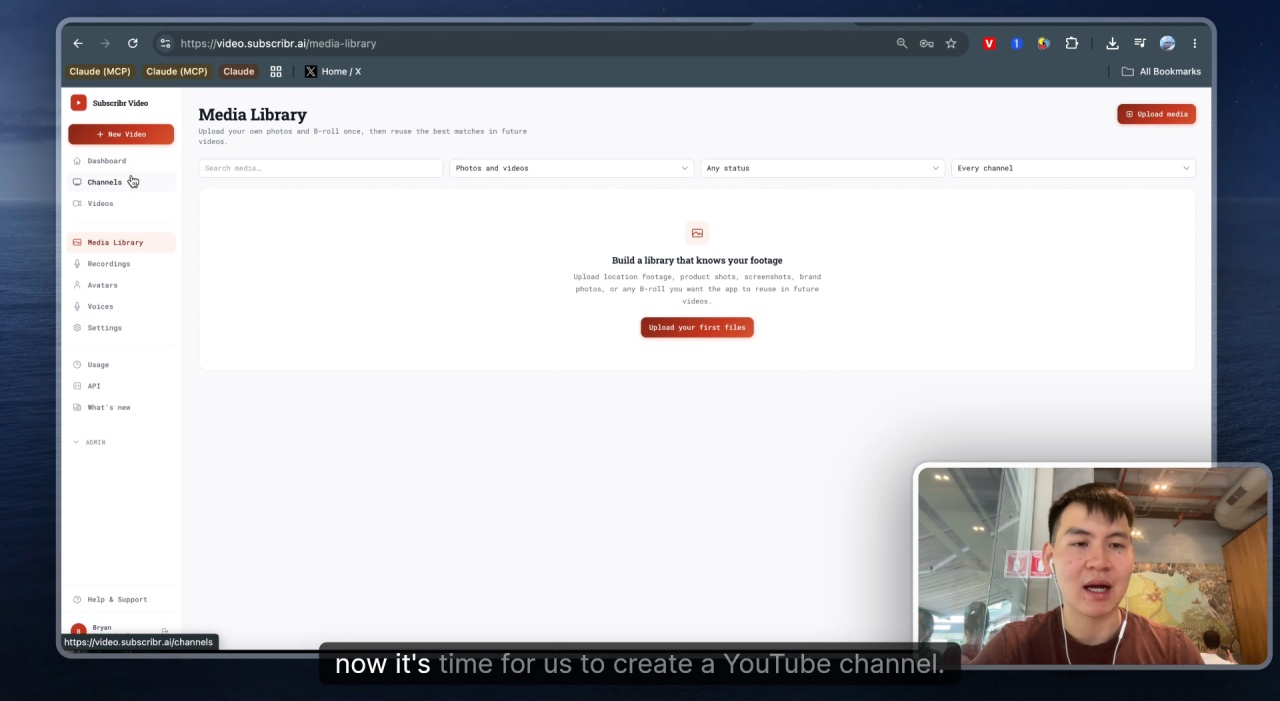Click Upload your first files button
This screenshot has width=1280, height=701.
point(697,327)
